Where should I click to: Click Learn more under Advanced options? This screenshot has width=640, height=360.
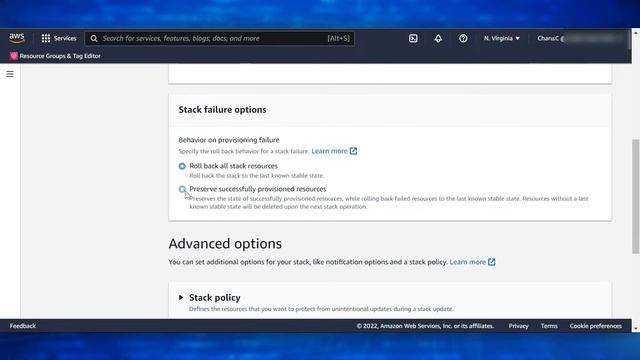pyautogui.click(x=467, y=262)
